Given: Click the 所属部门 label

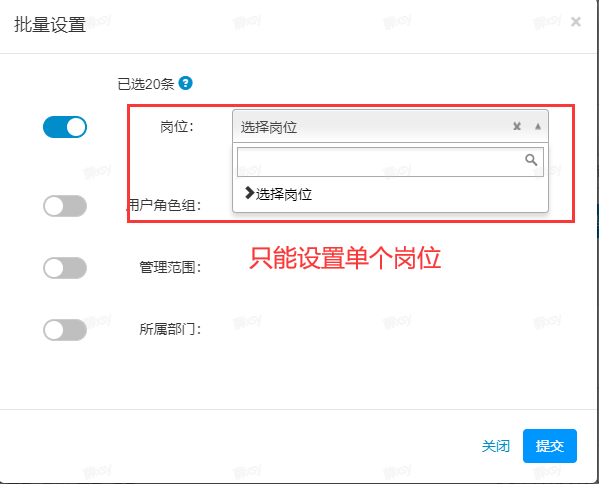Looking at the screenshot, I should (170, 329).
